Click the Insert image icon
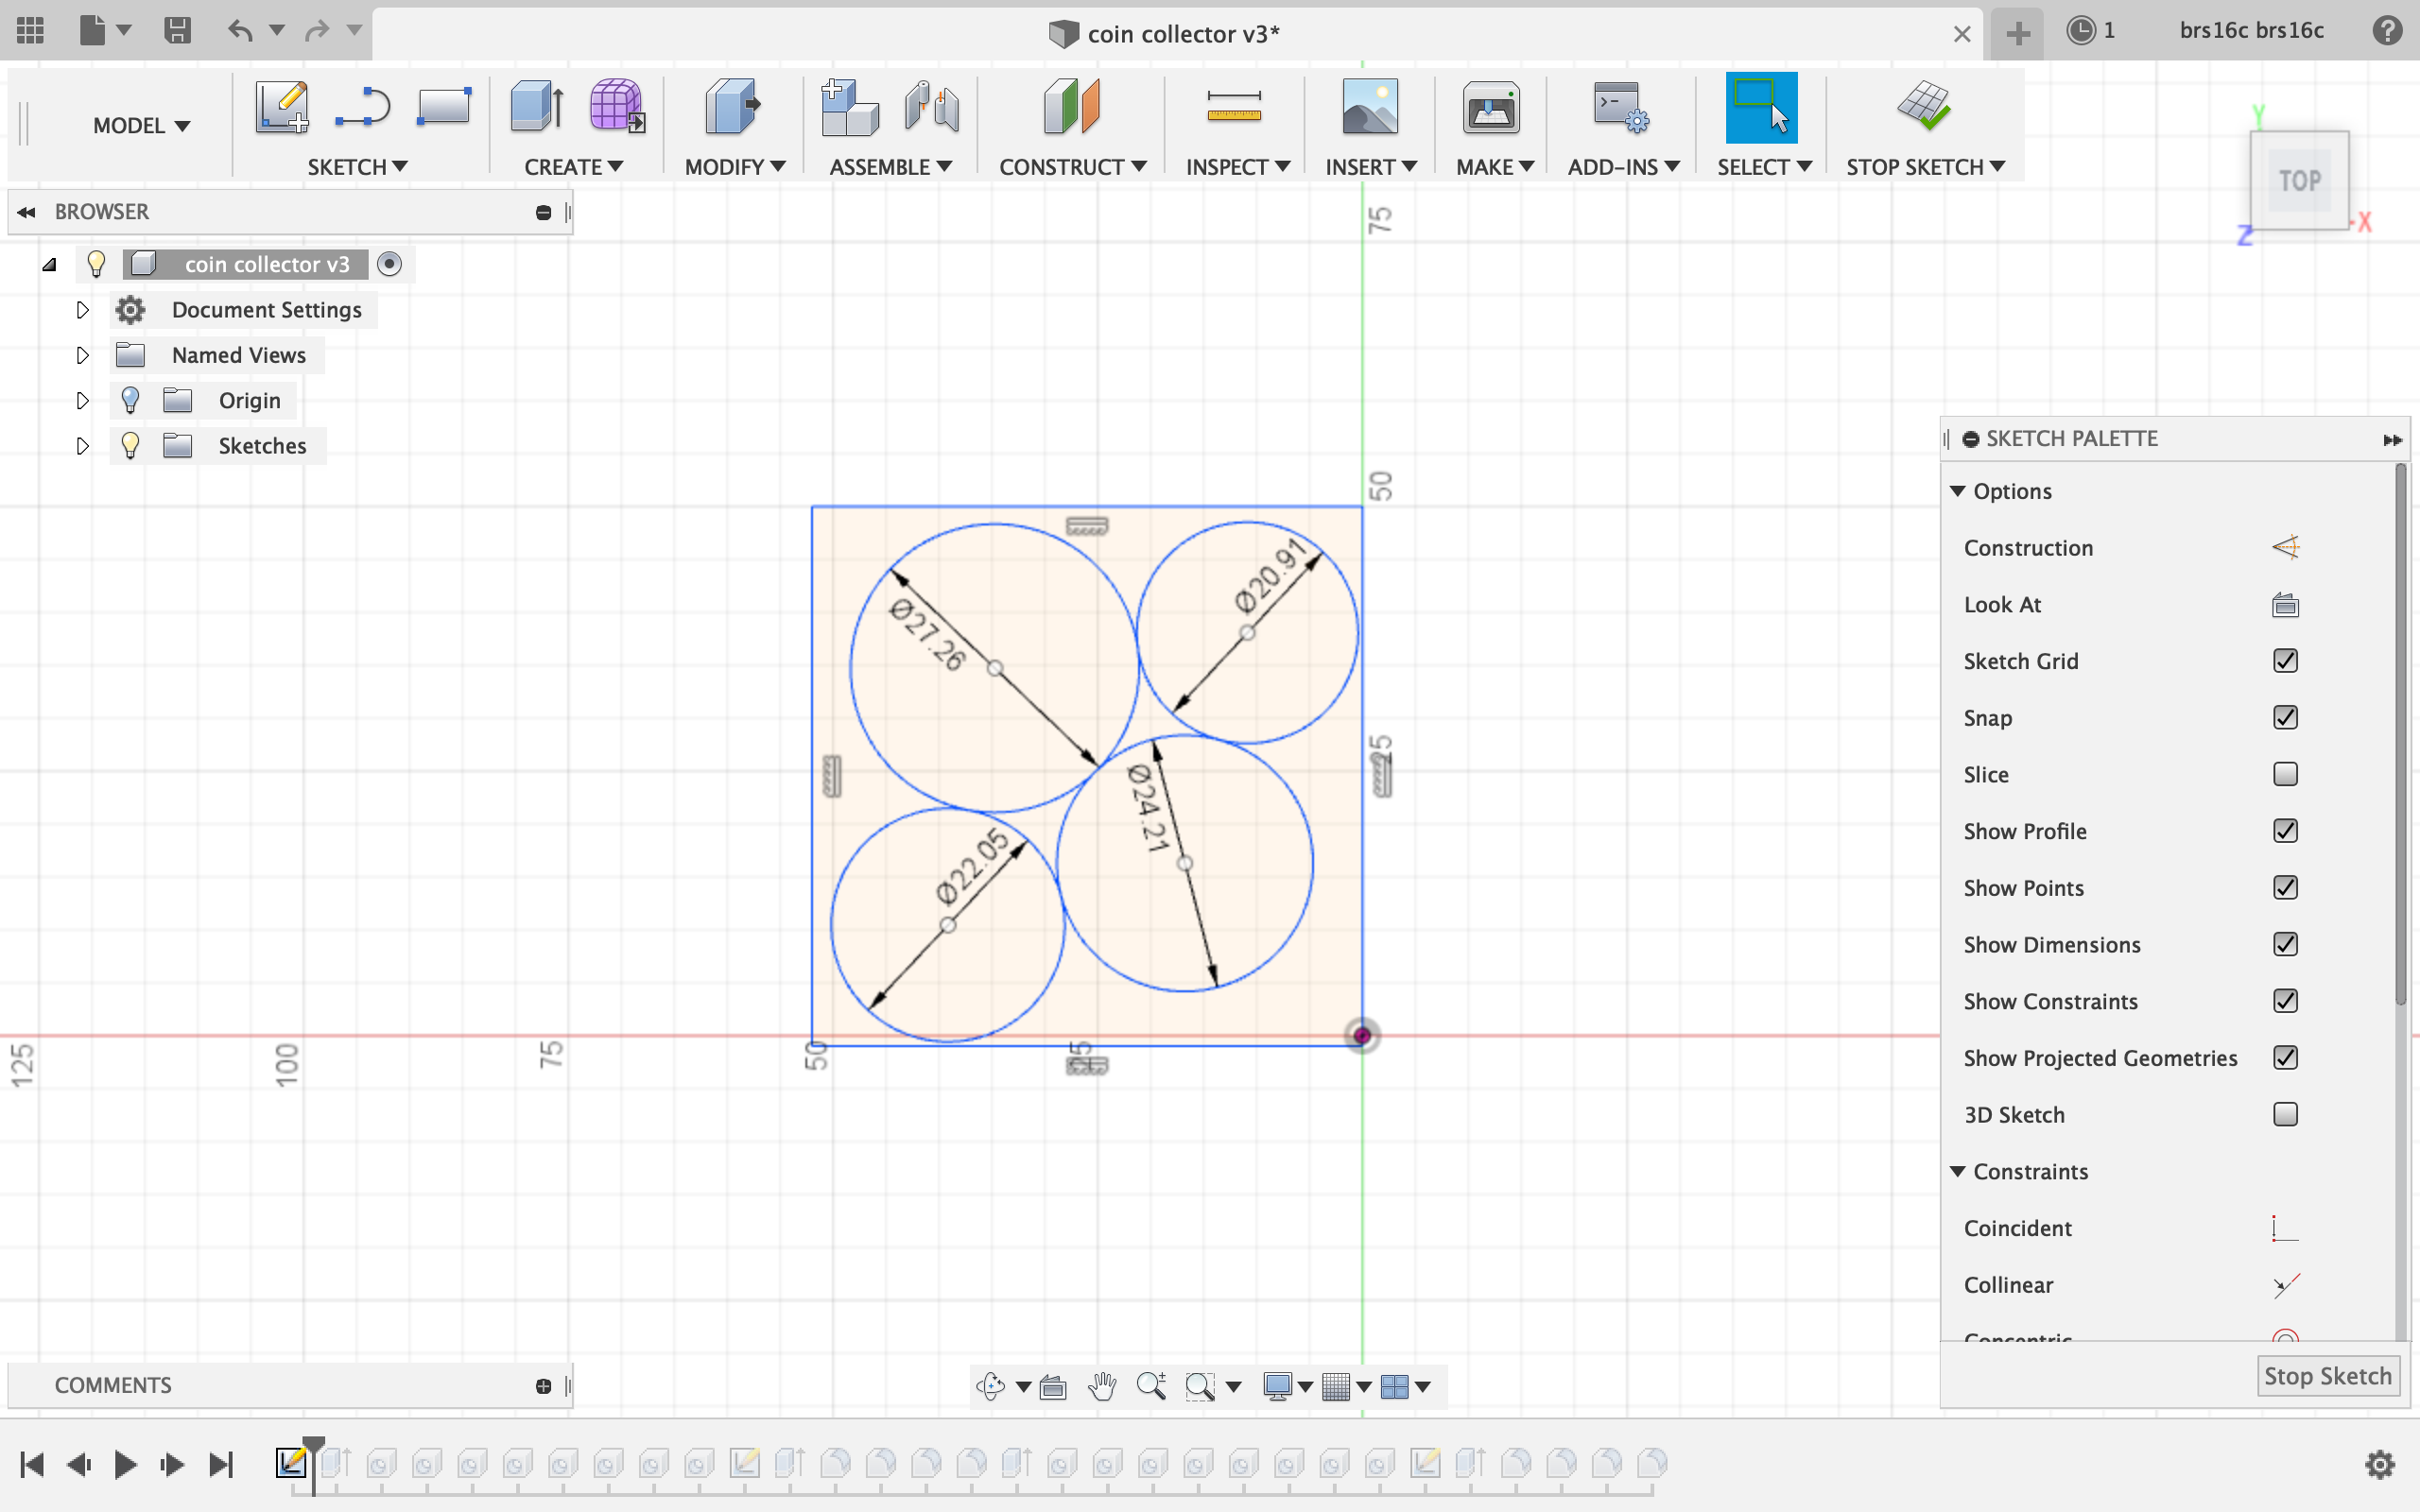The width and height of the screenshot is (2420, 1512). (1369, 107)
